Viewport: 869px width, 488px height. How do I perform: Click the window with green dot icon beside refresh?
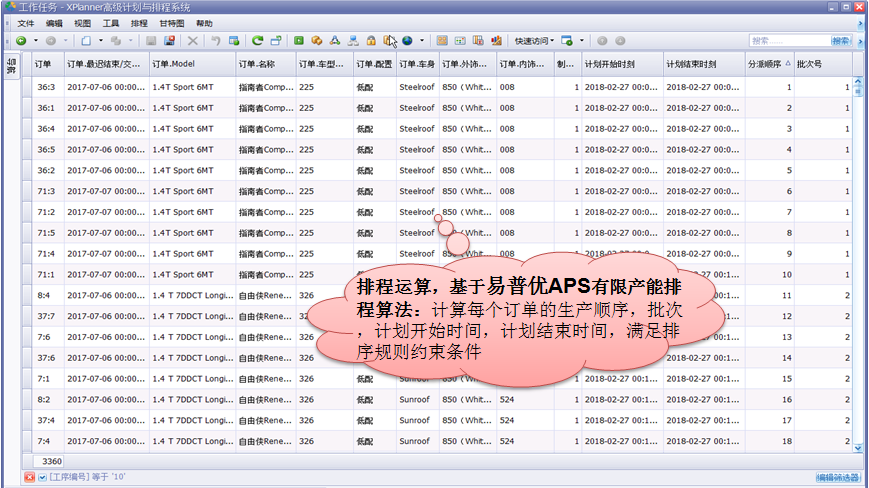click(x=234, y=41)
